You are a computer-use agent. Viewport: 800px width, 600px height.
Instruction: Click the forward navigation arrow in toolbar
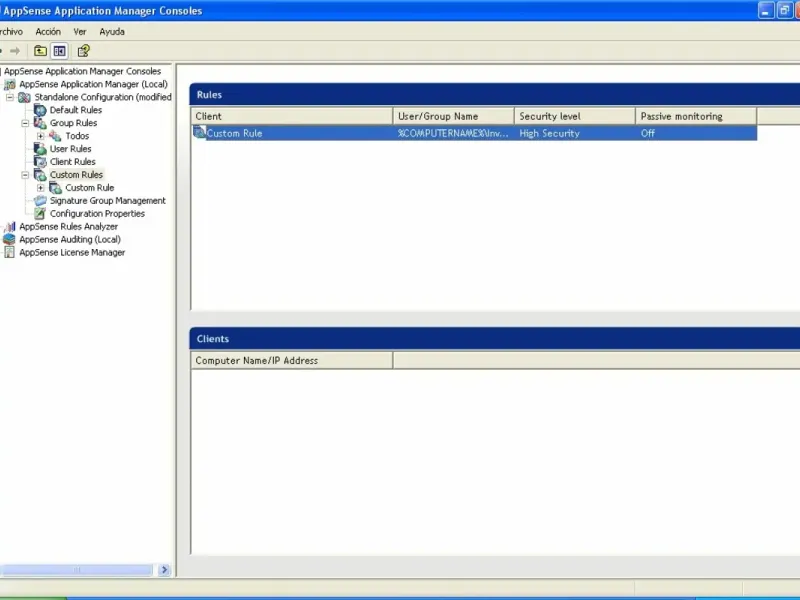pyautogui.click(x=15, y=51)
